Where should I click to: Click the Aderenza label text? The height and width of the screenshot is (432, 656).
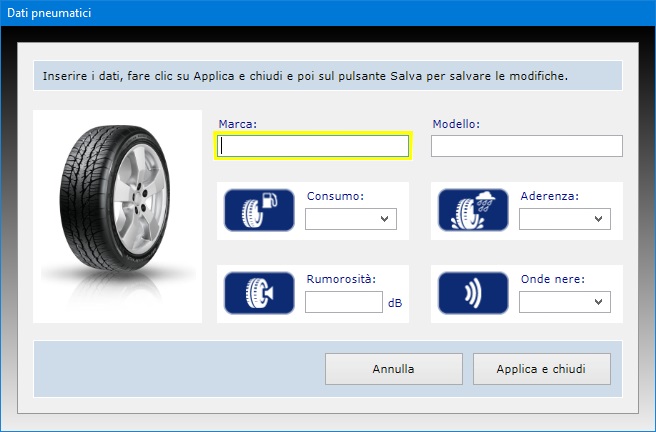549,196
